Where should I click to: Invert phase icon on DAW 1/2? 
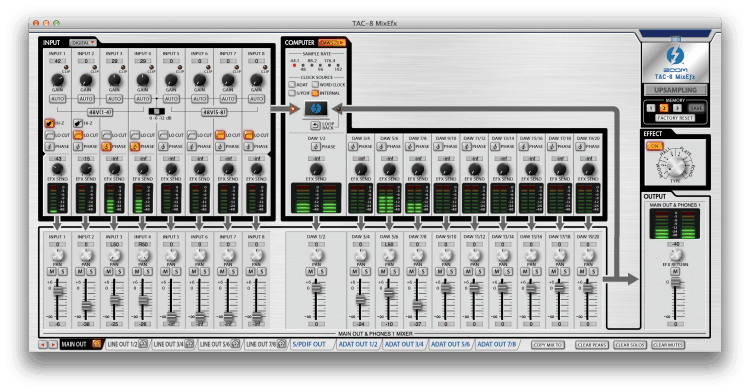[x=316, y=147]
